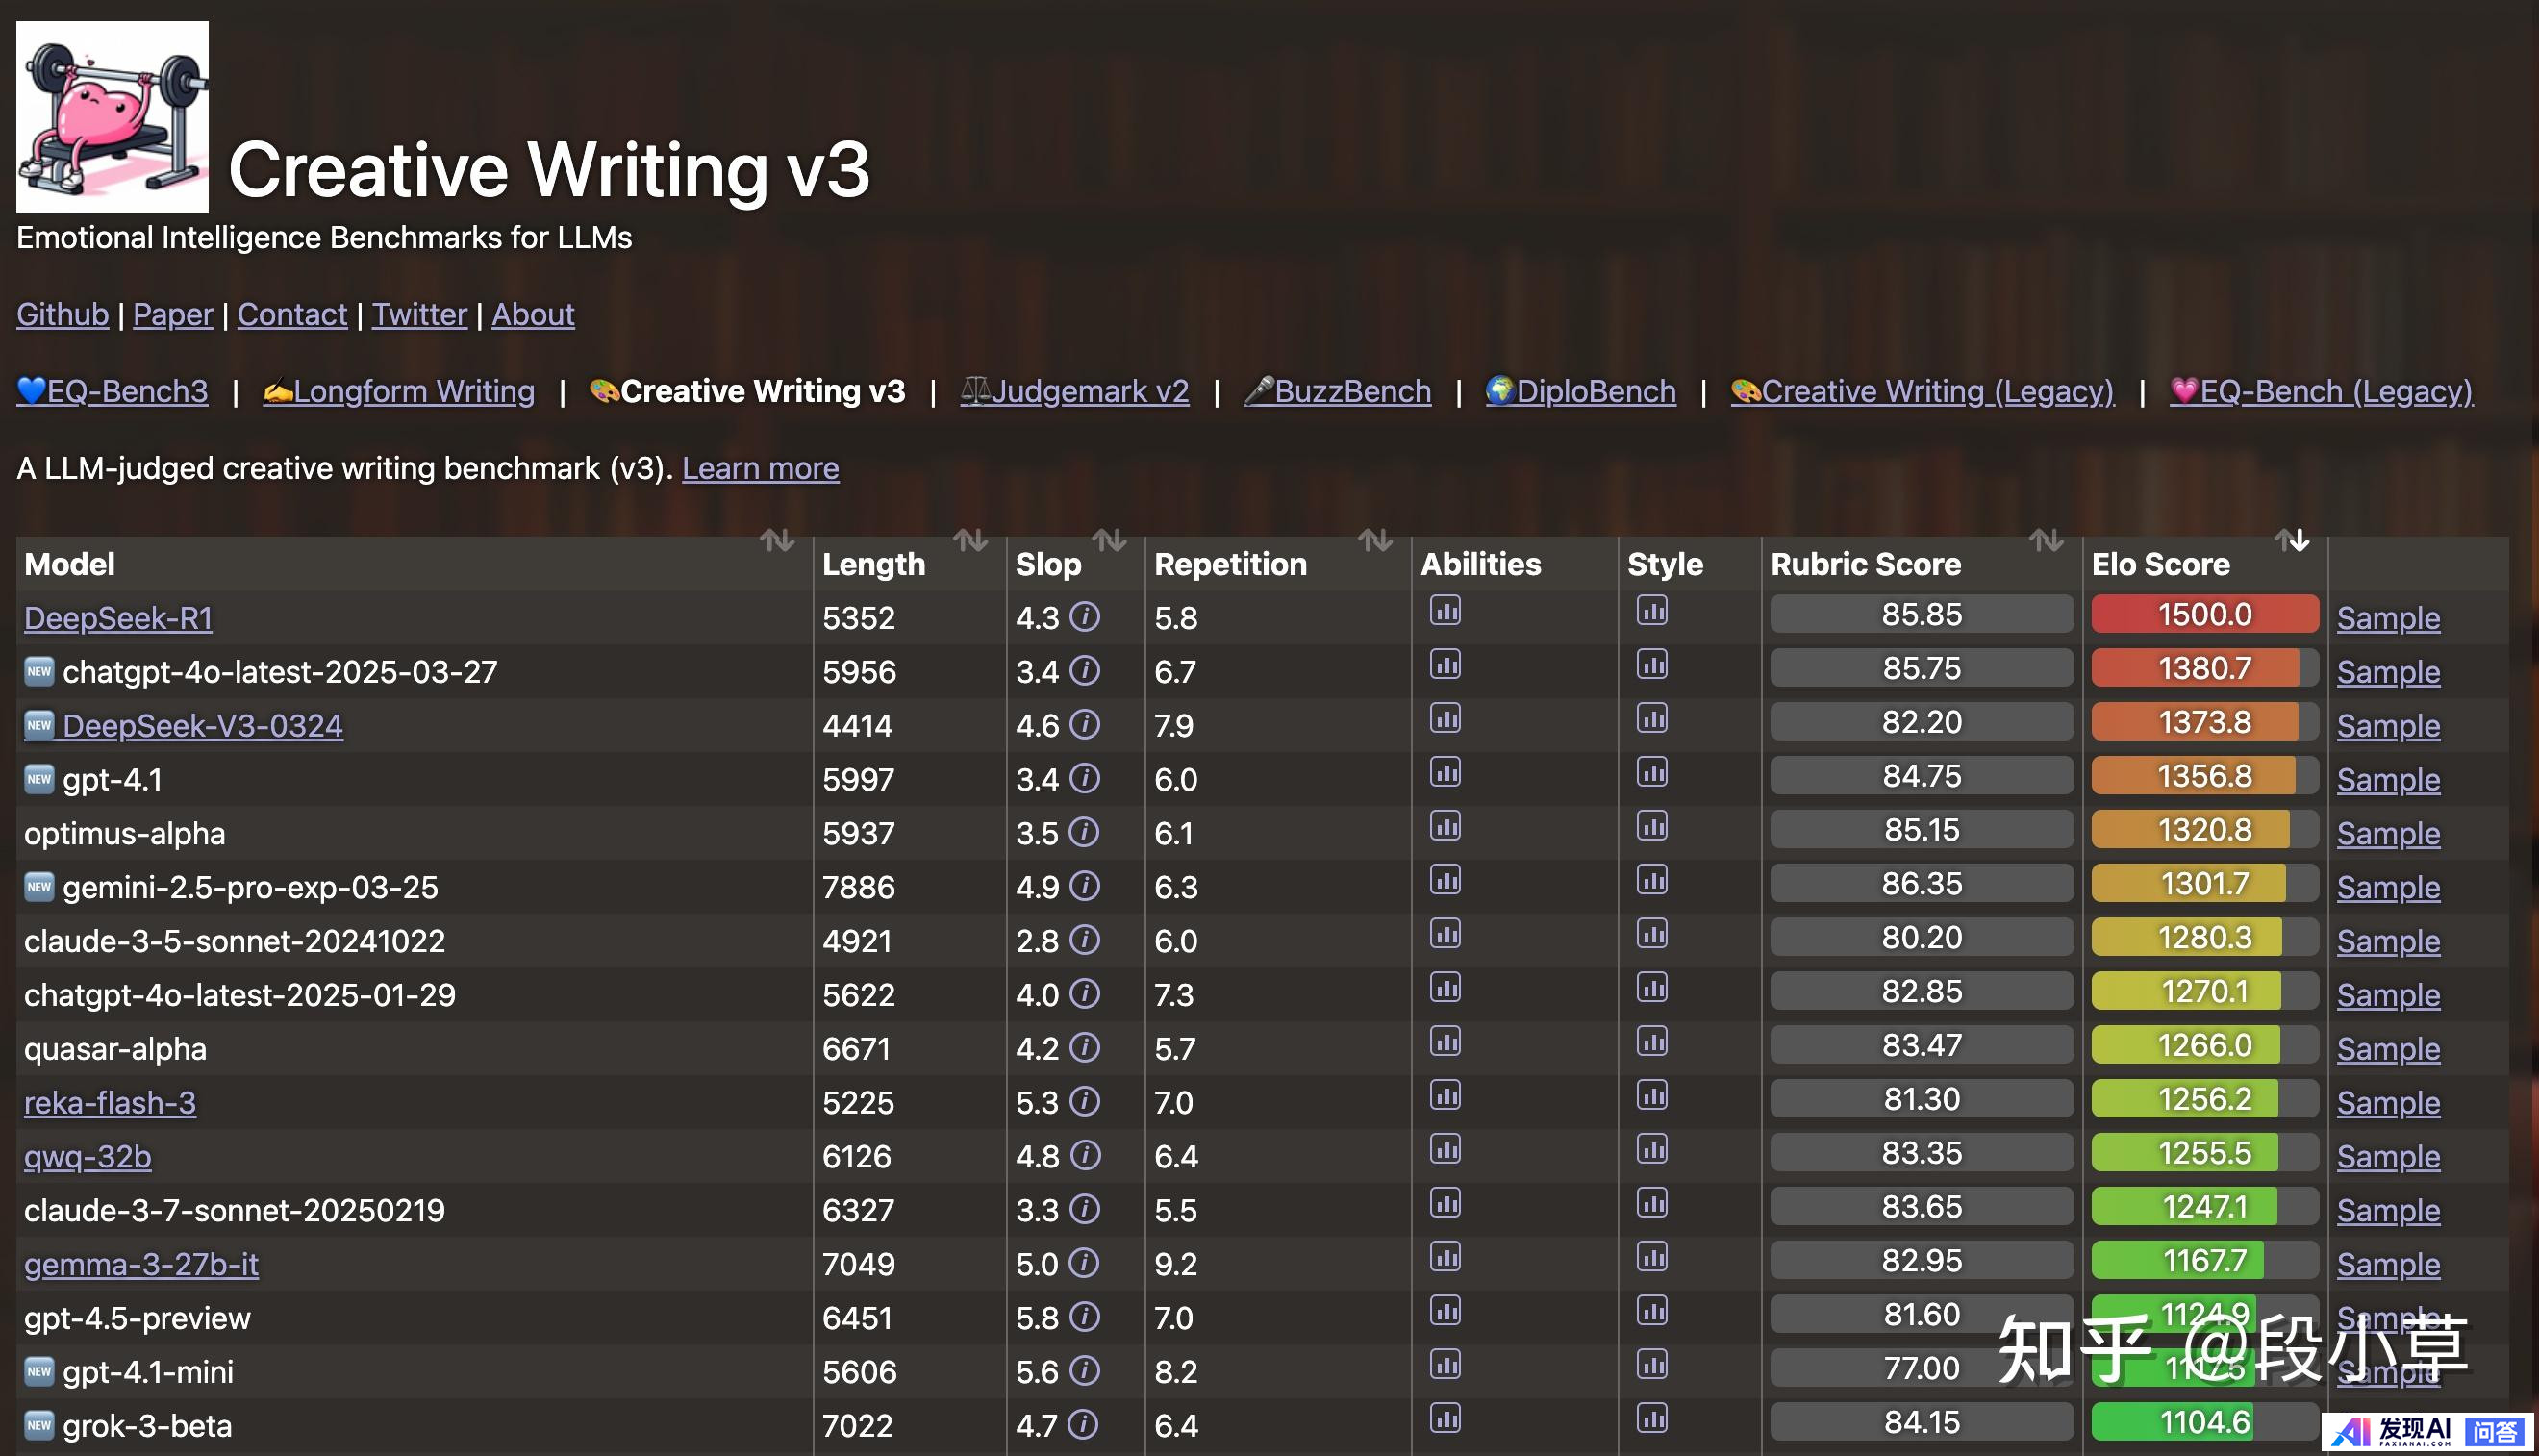The width and height of the screenshot is (2539, 1456).
Task: Open EQ-Bench (Legacy) leaderboard
Action: coord(2321,391)
